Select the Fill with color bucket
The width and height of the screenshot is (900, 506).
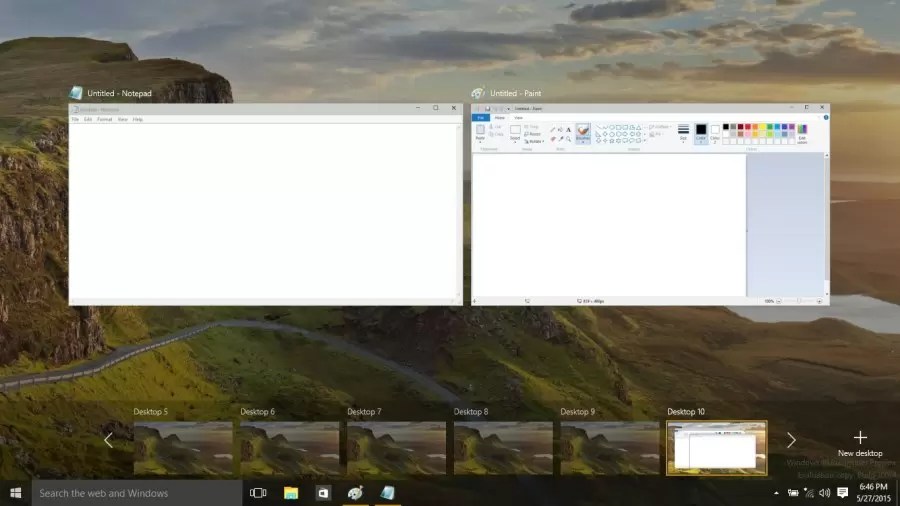point(560,130)
